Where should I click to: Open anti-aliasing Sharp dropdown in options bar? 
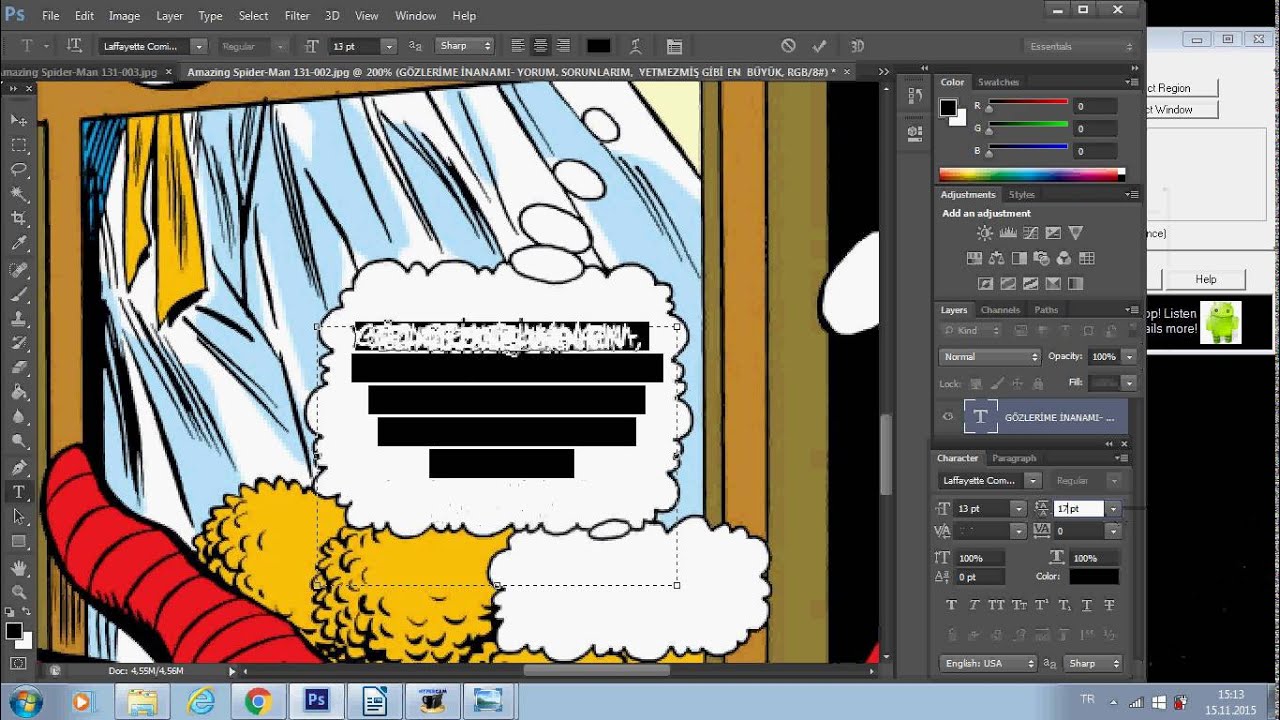tap(465, 46)
